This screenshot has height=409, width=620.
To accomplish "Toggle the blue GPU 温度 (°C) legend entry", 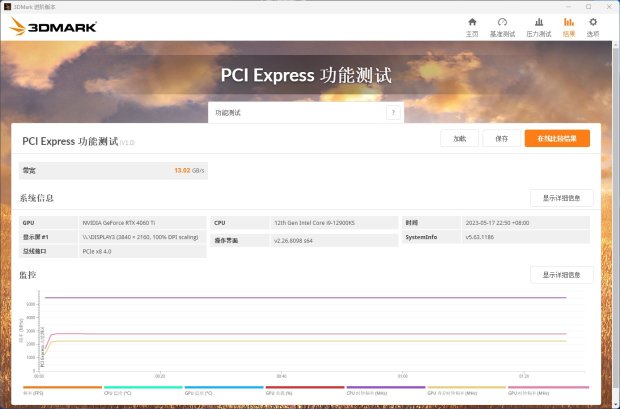I will point(224,390).
